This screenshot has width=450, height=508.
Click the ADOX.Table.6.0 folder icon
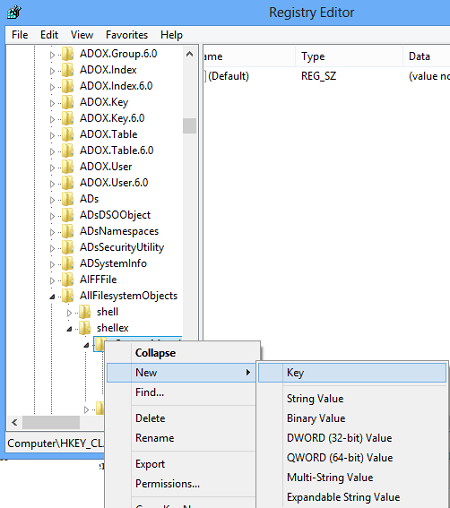(x=68, y=150)
